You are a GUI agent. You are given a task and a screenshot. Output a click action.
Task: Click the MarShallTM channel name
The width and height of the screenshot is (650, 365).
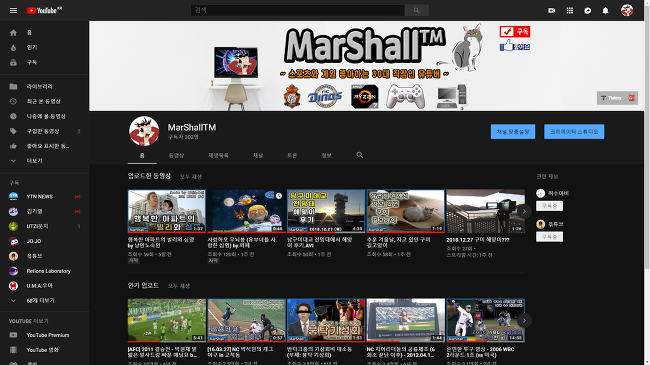pos(192,127)
